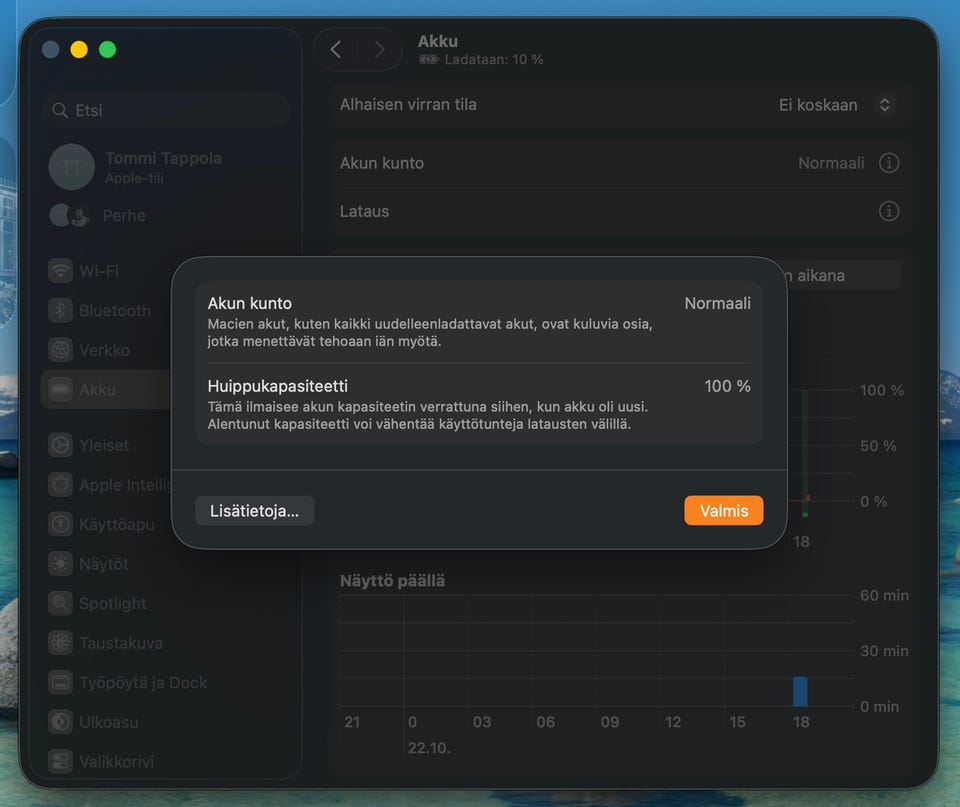Select the Taustakuva wallpaper icon

coord(61,643)
